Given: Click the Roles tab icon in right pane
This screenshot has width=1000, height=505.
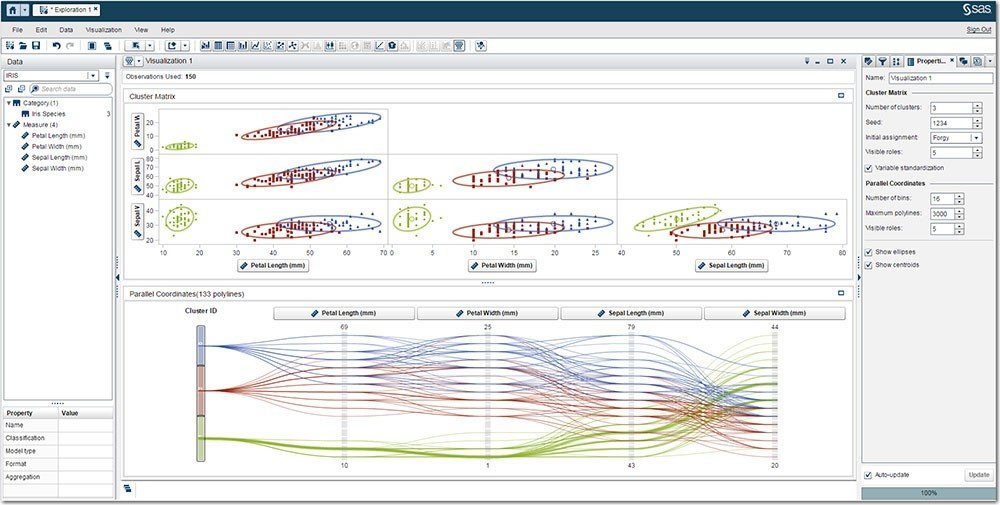Looking at the screenshot, I should (869, 62).
